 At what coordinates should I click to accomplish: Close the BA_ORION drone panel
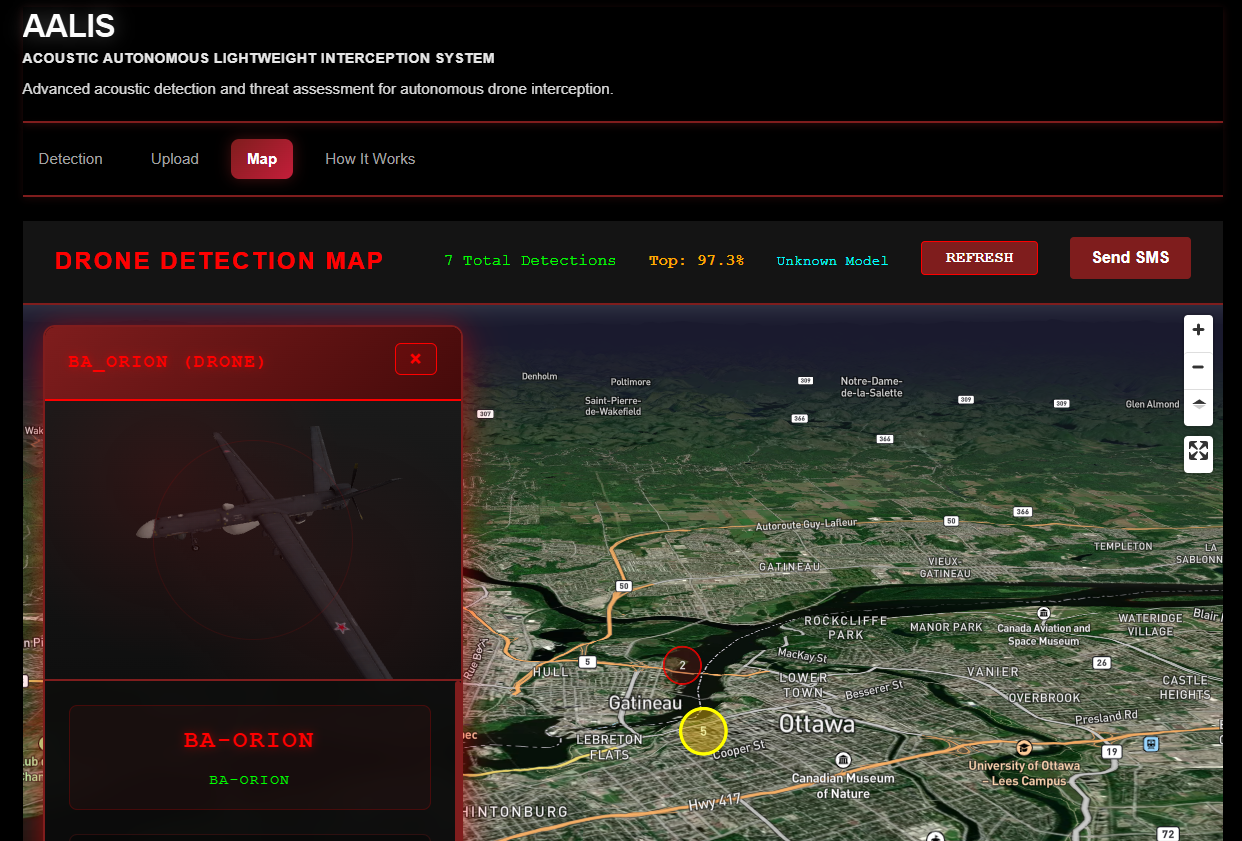click(416, 359)
